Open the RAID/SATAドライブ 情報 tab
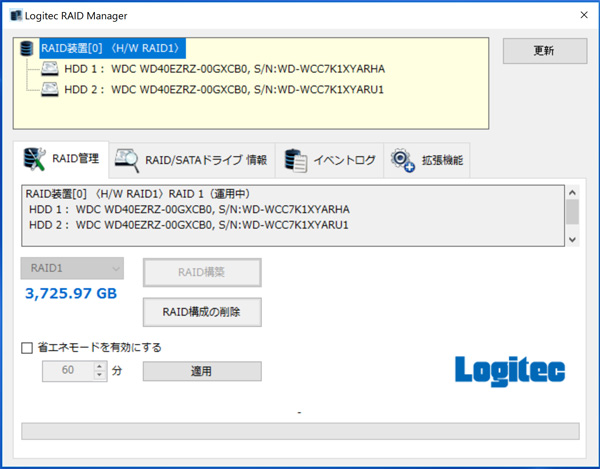This screenshot has width=600, height=469. [192, 160]
